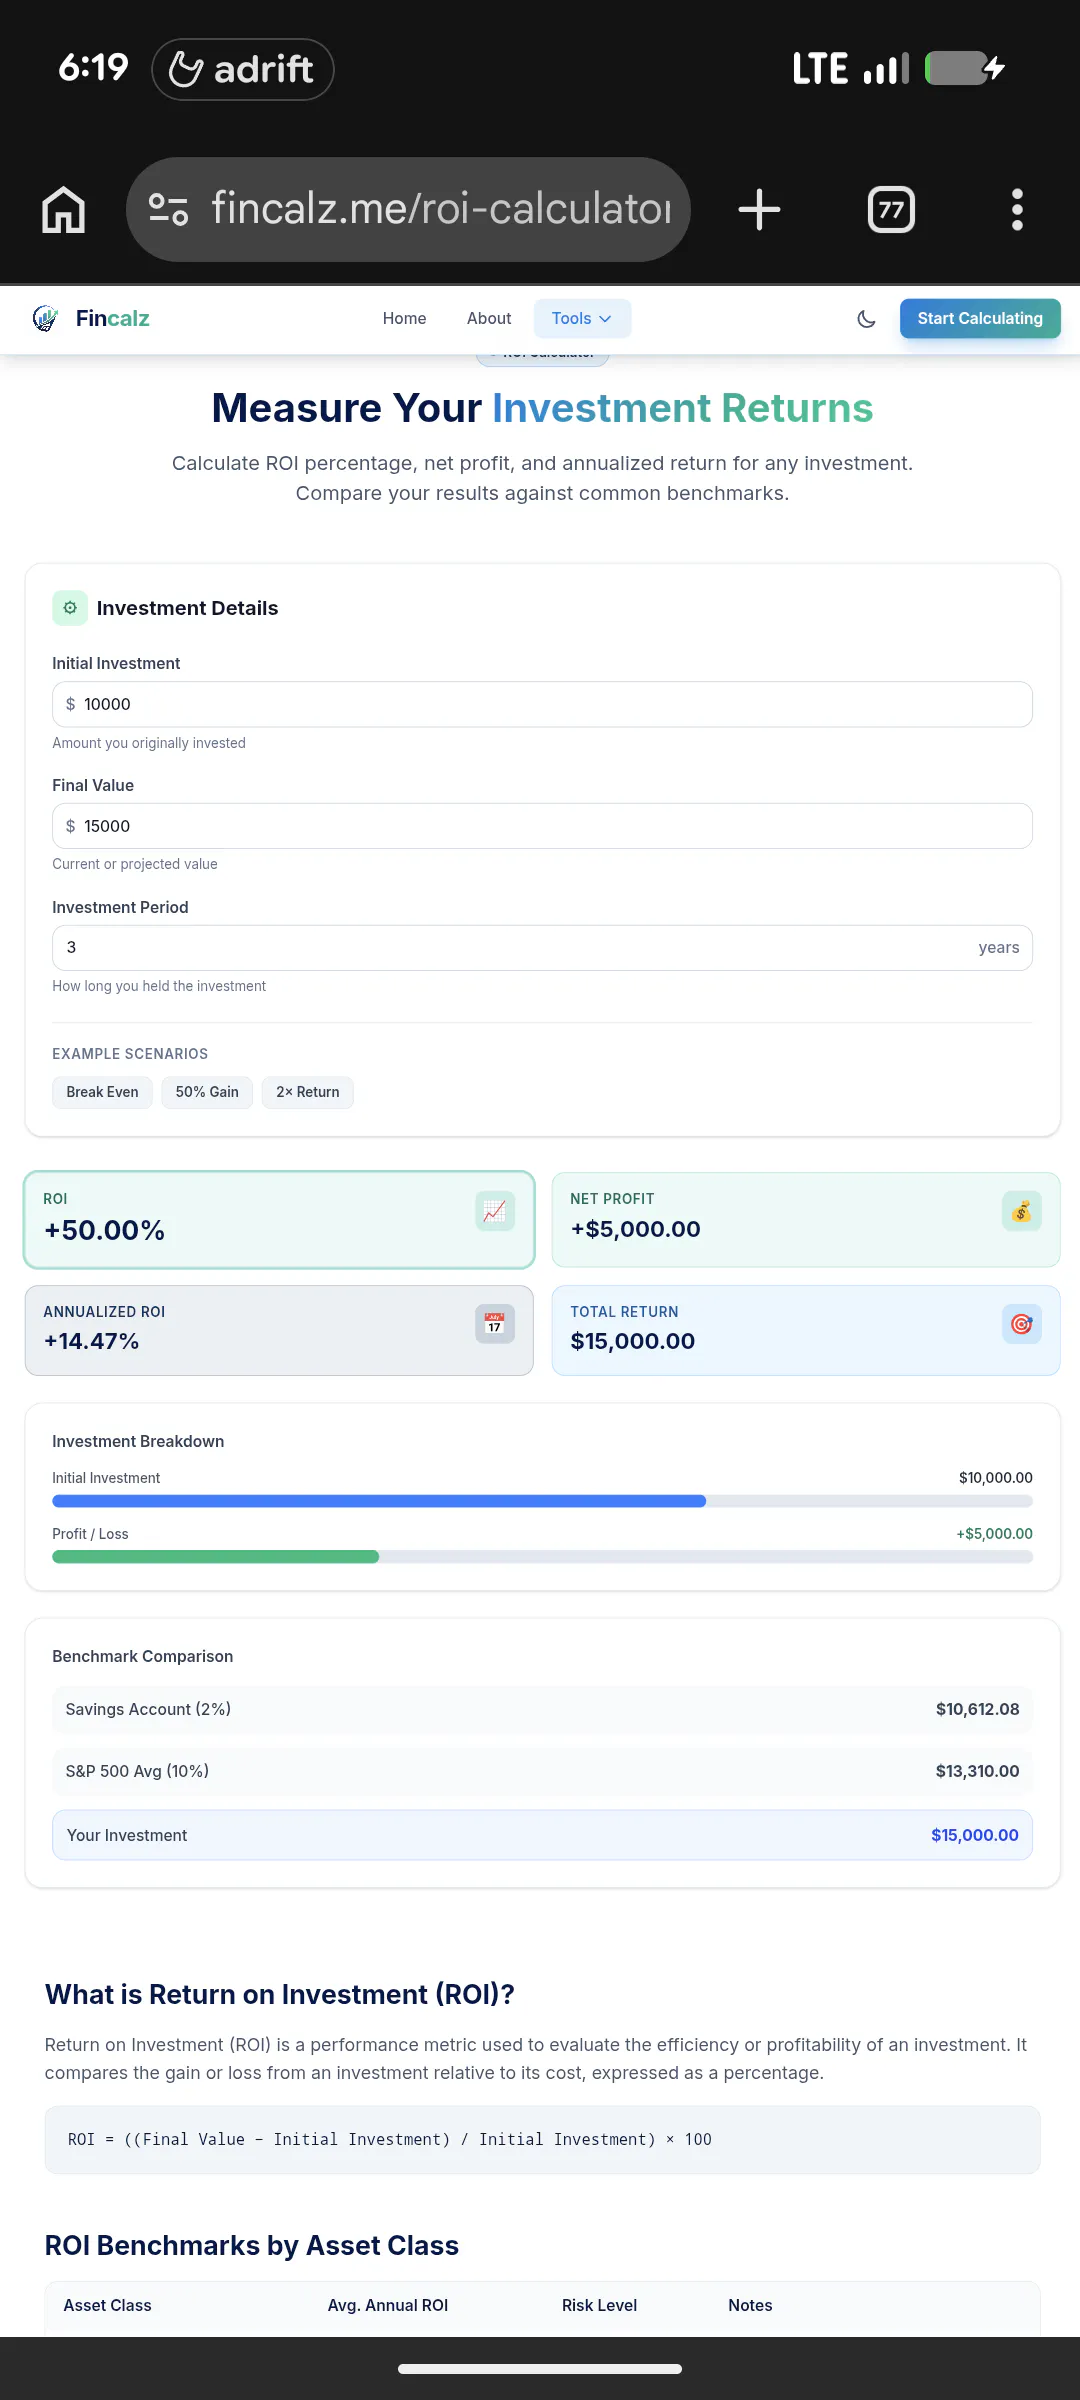Expand the Tools dropdown menu

point(582,318)
